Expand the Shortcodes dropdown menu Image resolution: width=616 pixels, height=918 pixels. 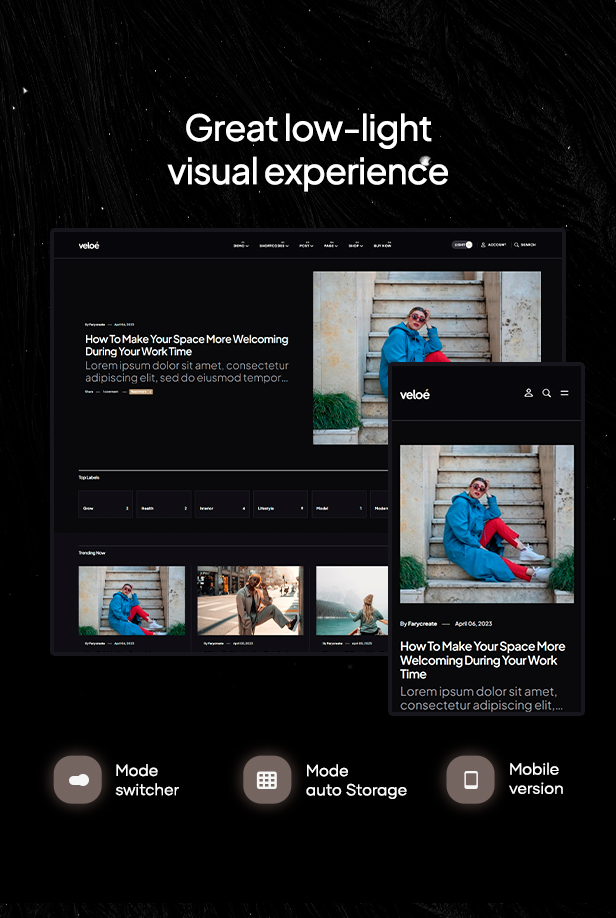[273, 245]
